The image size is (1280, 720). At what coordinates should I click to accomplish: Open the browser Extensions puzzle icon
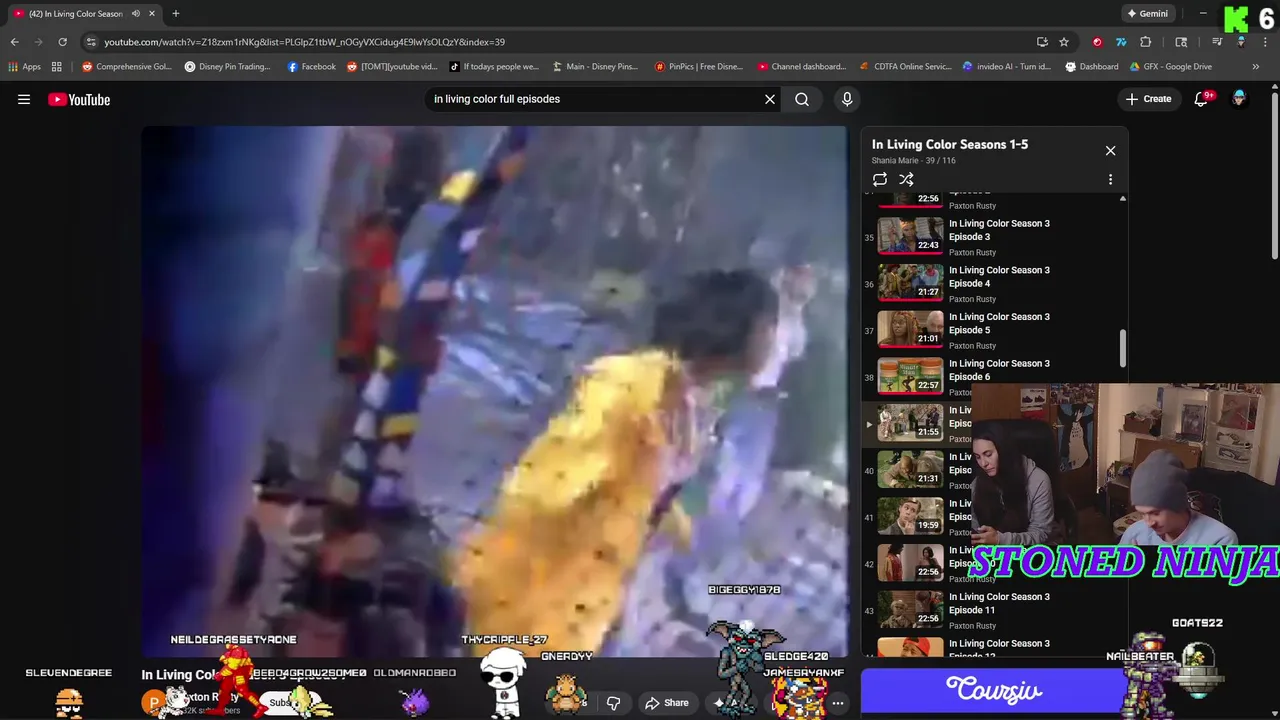1146,42
